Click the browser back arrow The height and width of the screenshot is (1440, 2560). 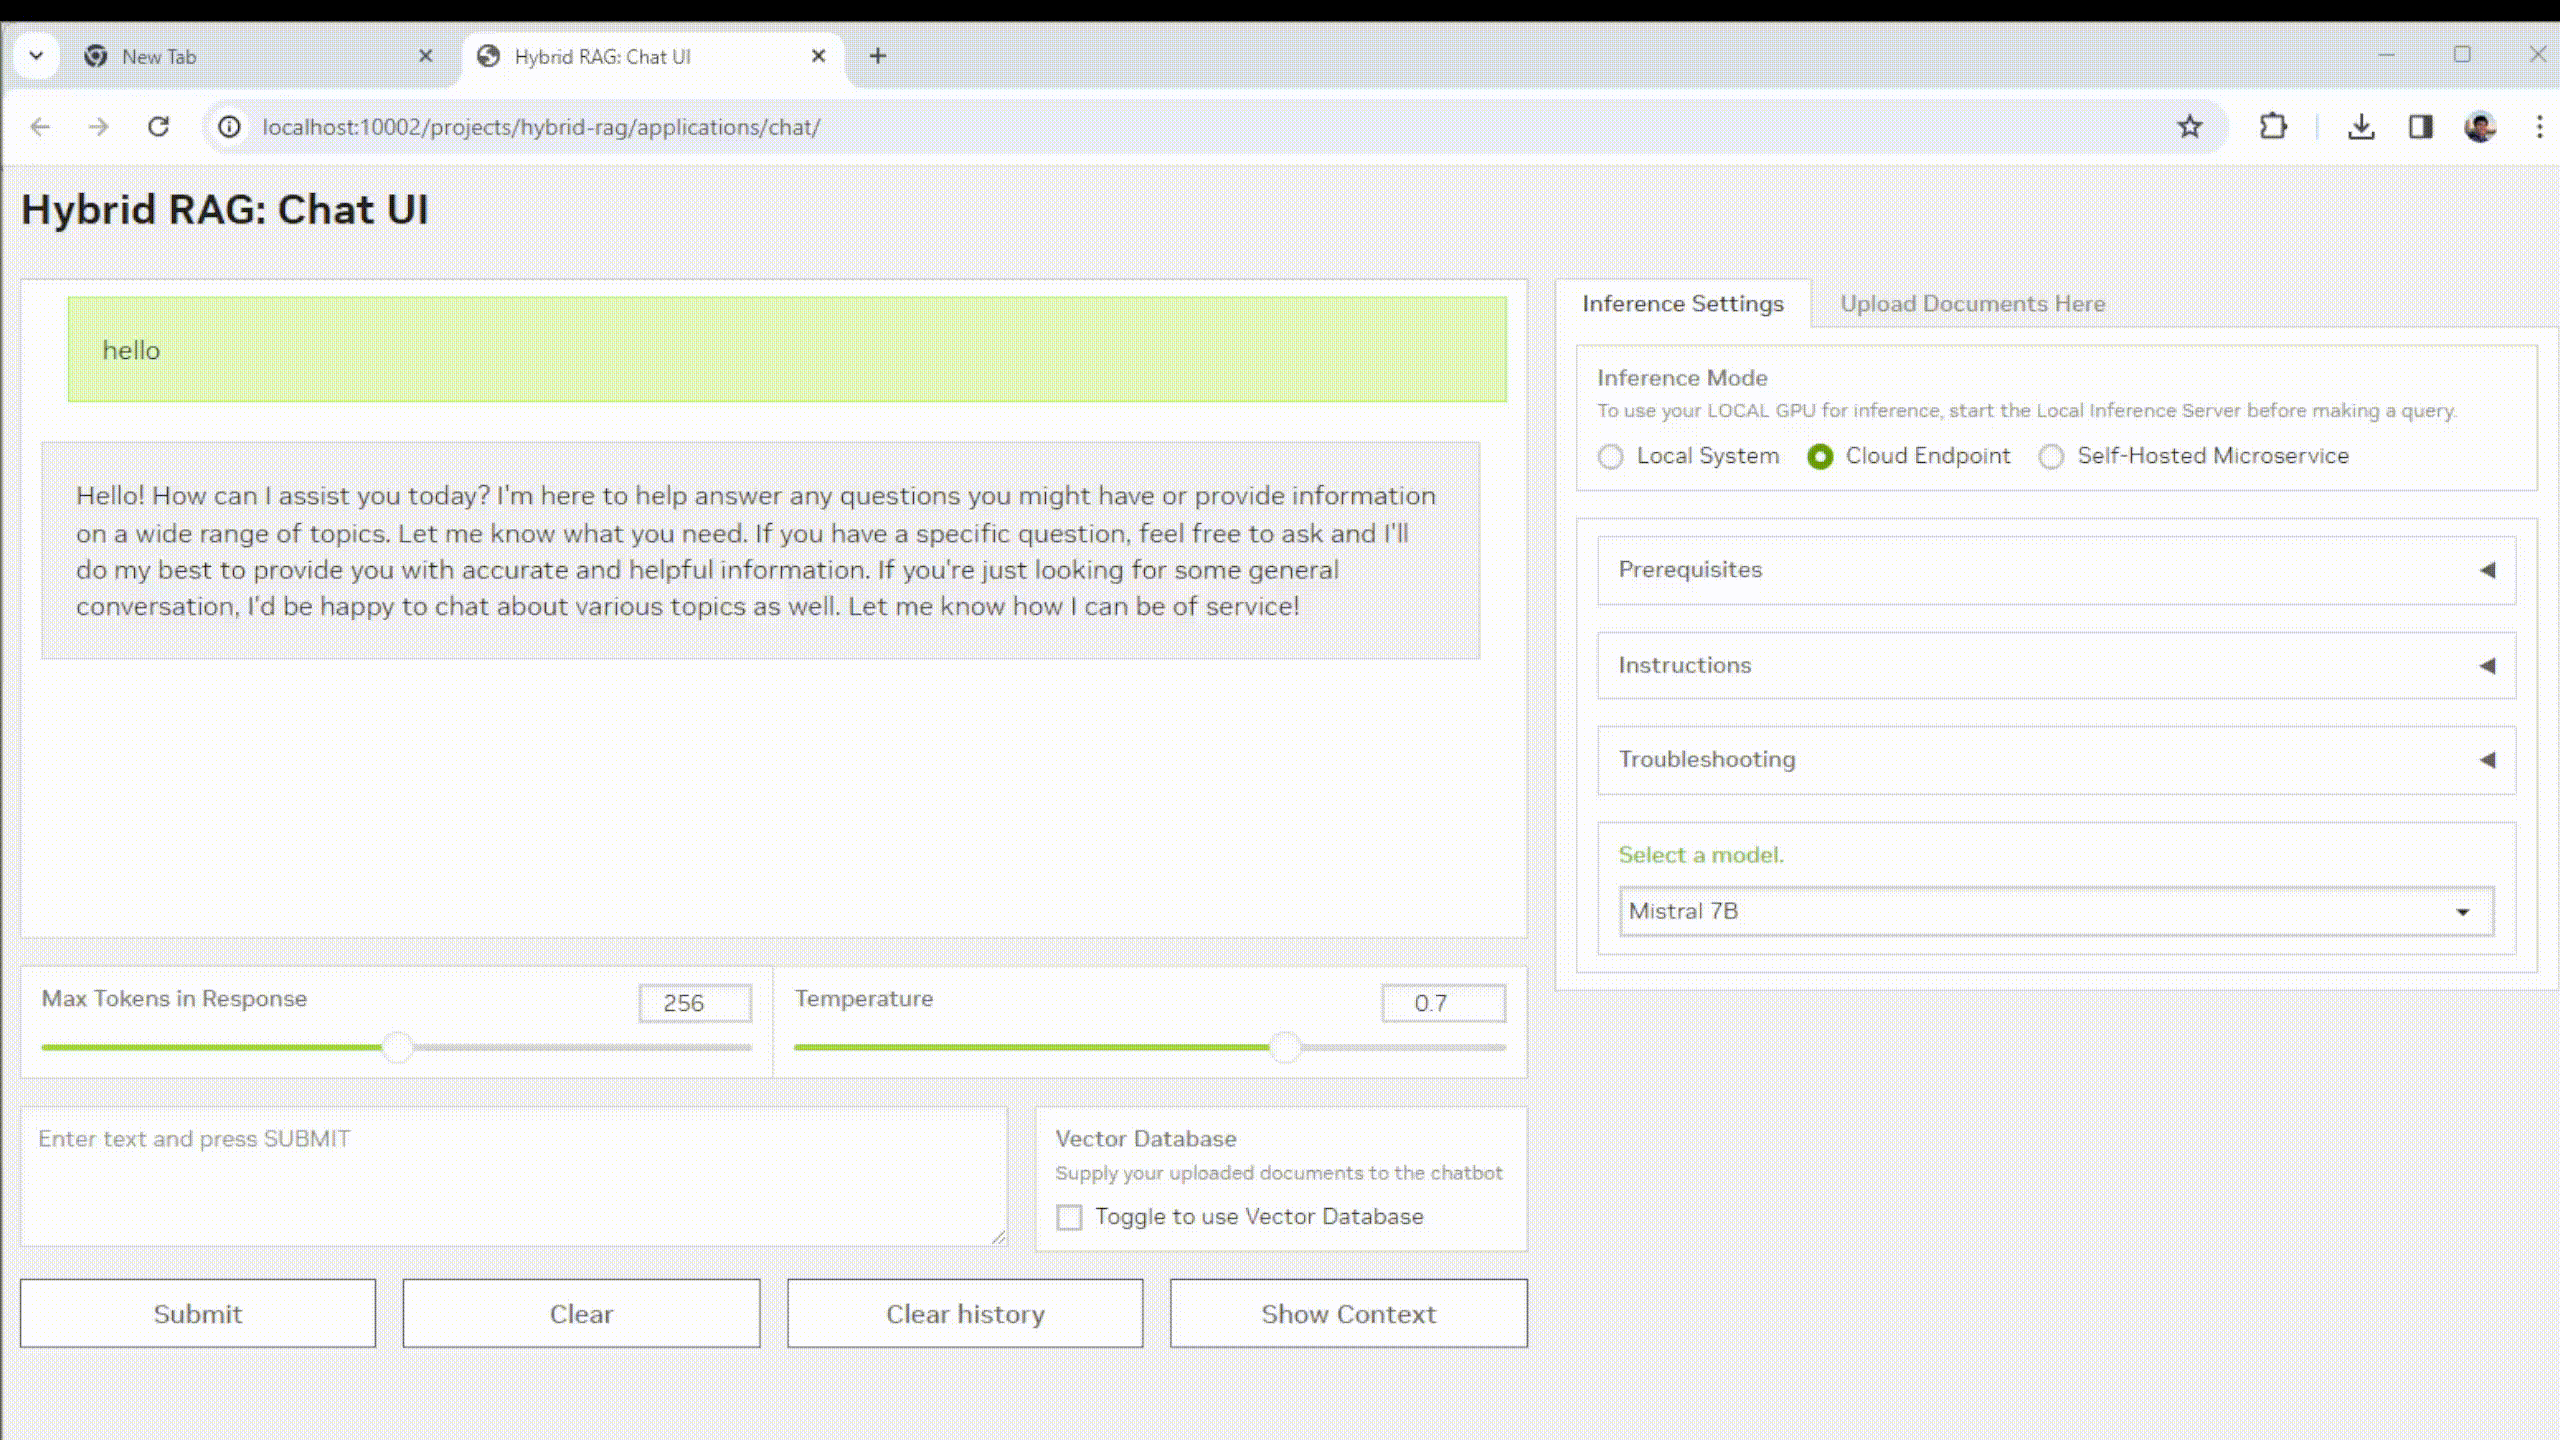(x=40, y=127)
